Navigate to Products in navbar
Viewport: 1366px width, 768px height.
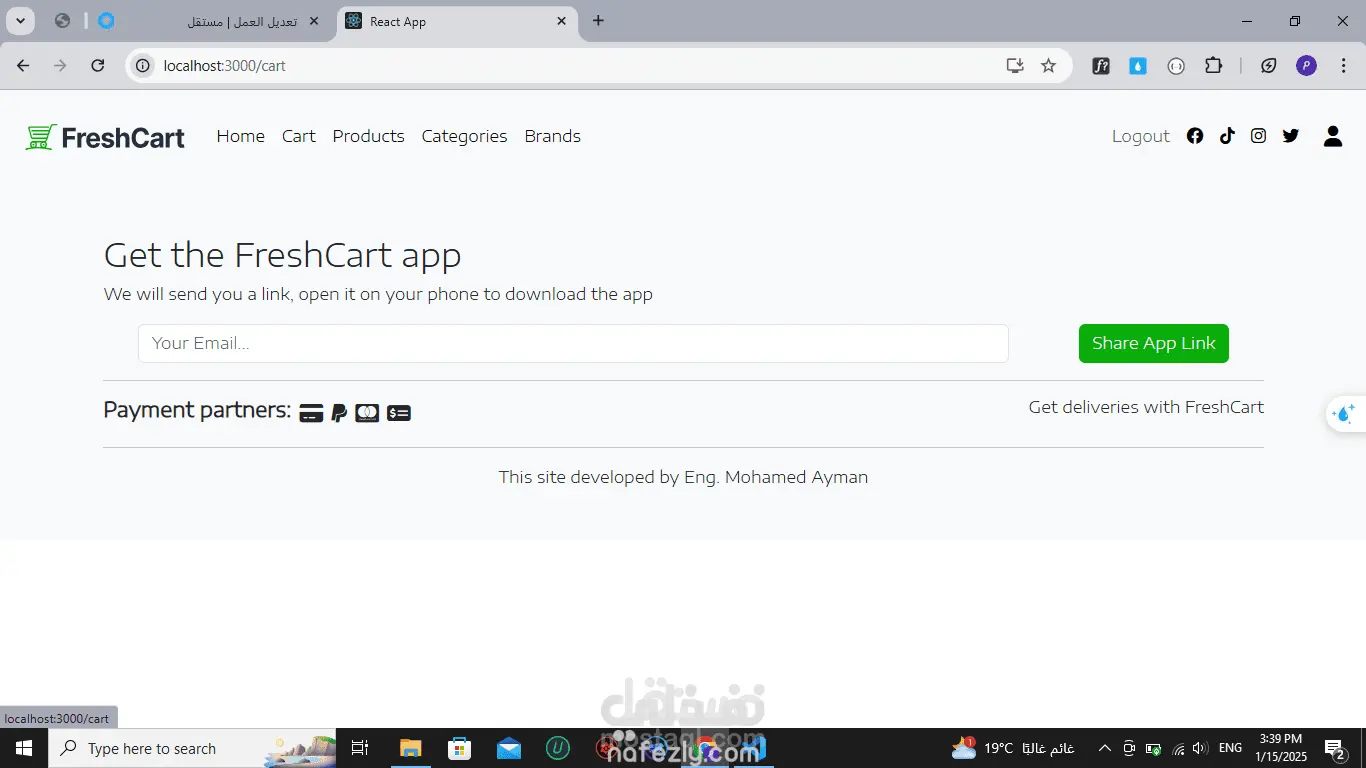[368, 136]
